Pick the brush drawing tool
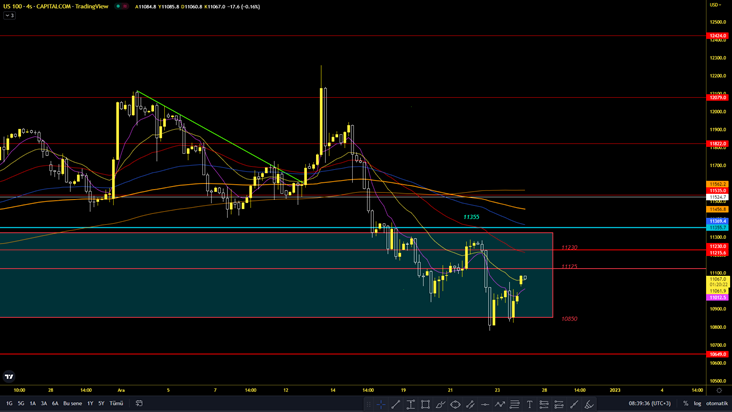The image size is (732, 412). click(440, 405)
